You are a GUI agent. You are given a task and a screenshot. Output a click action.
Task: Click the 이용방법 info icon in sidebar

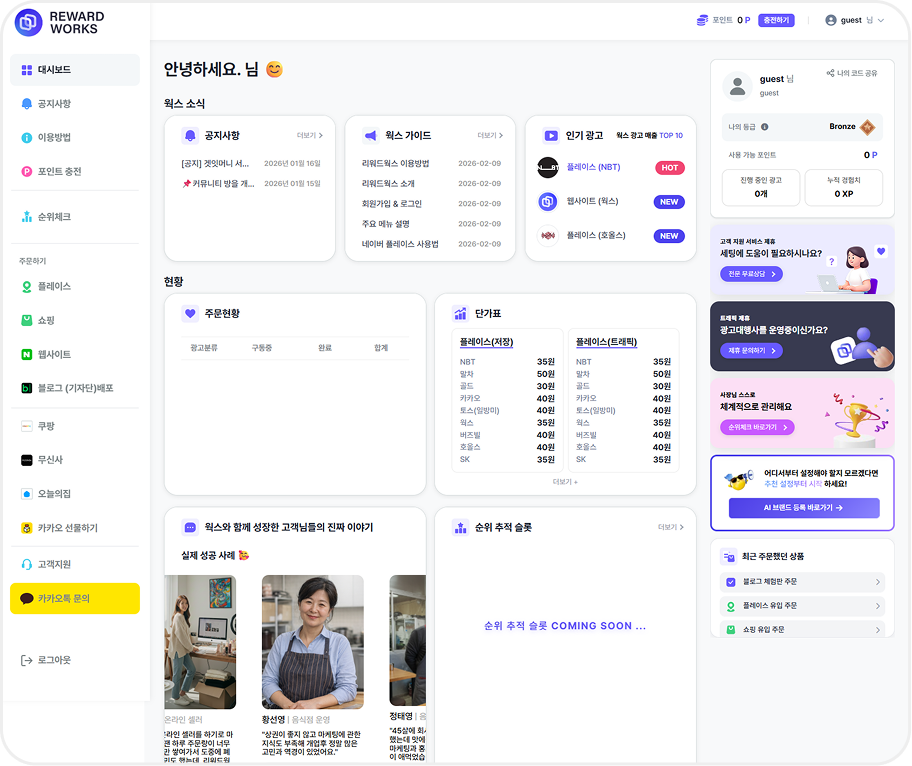(27, 138)
